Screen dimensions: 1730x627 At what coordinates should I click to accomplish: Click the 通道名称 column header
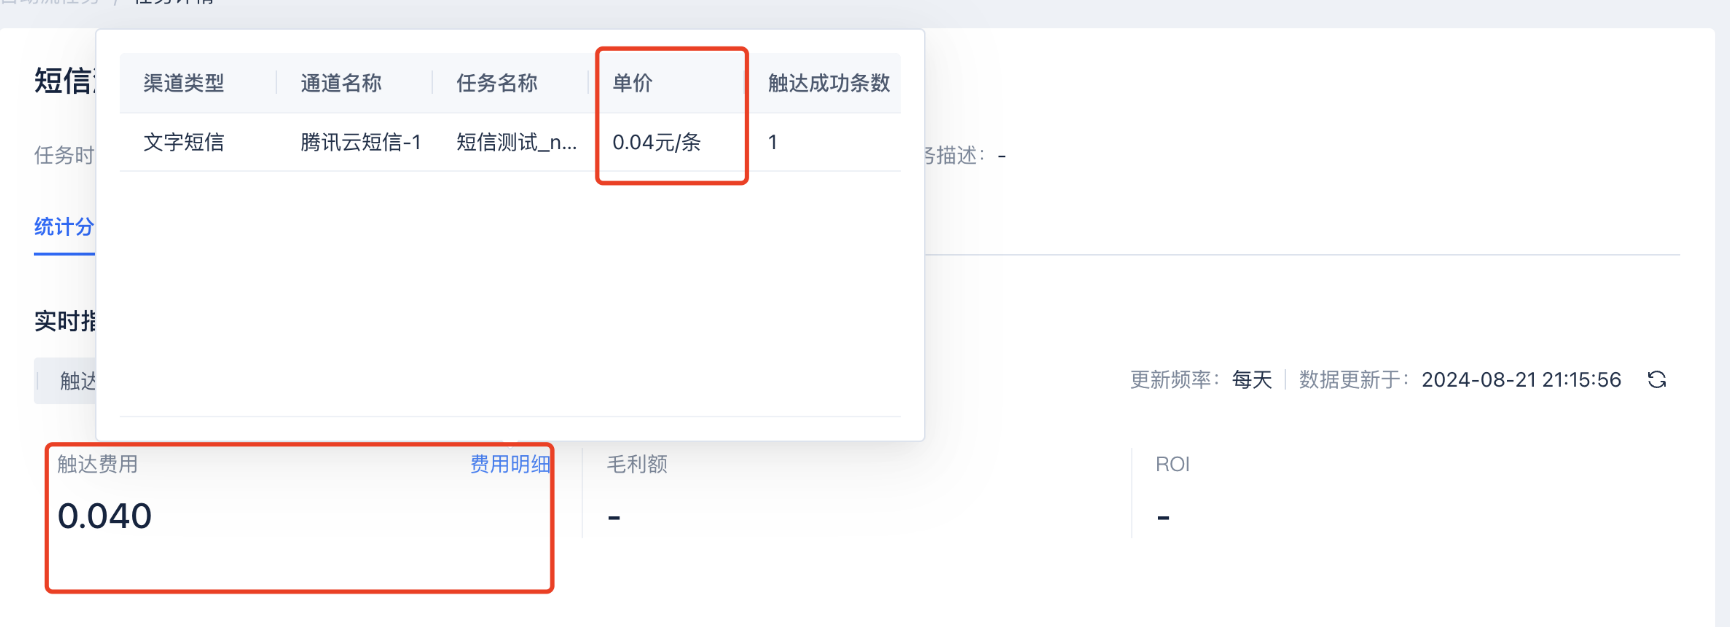(341, 83)
